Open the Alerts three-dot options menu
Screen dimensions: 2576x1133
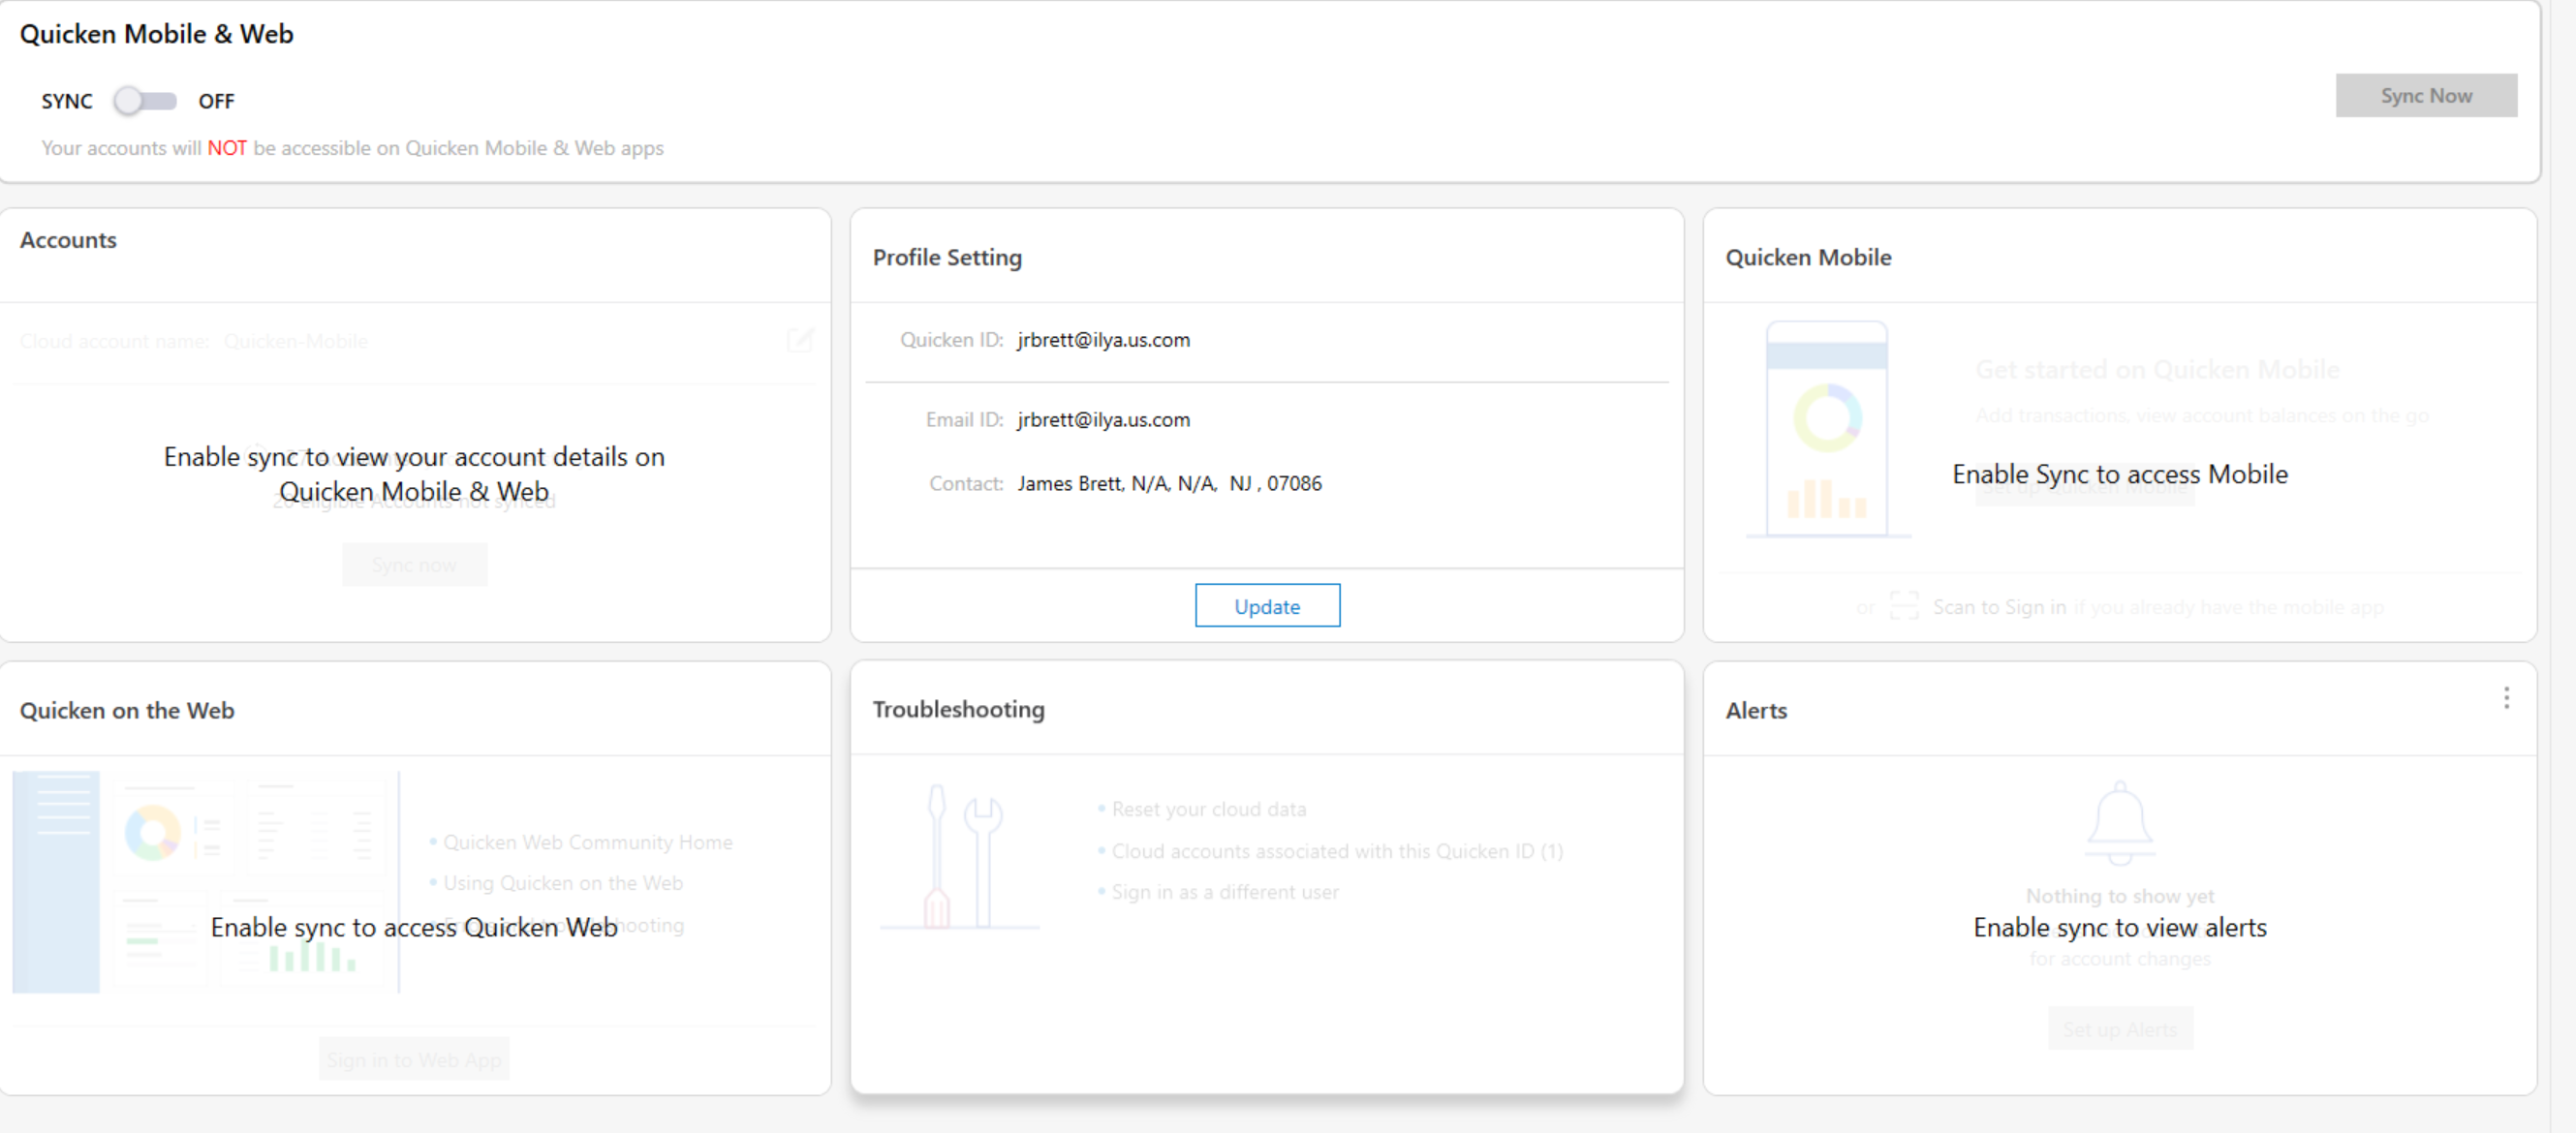point(2505,698)
